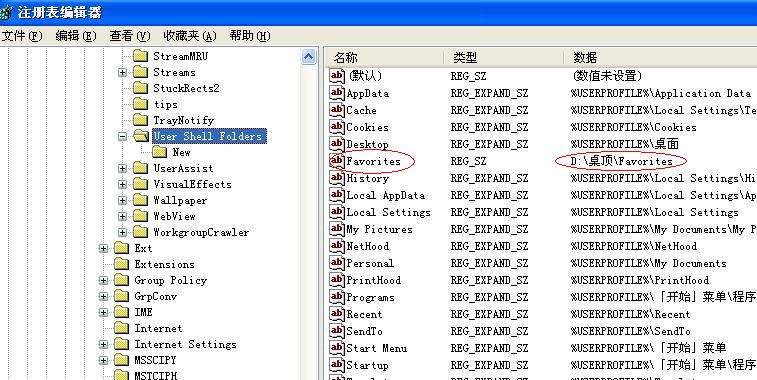The height and width of the screenshot is (380, 757).
Task: Click the string icon beside (默认)
Action: pyautogui.click(x=337, y=76)
